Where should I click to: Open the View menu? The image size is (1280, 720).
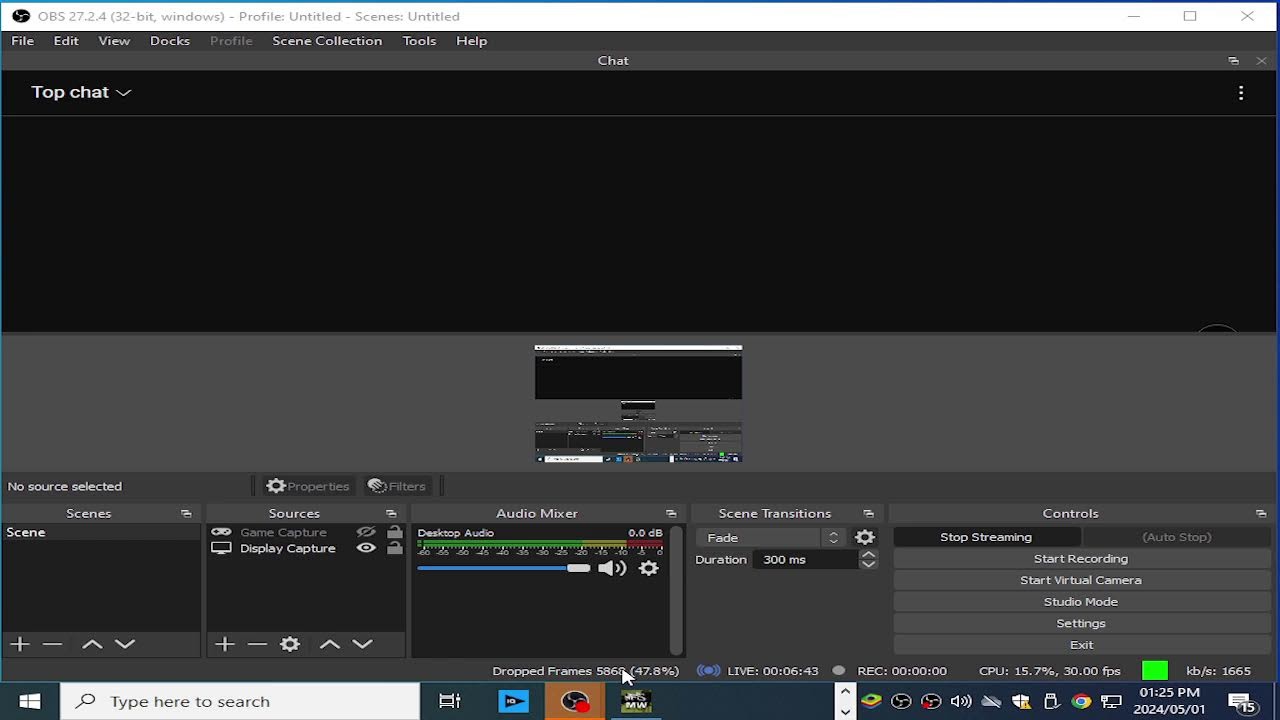[114, 41]
